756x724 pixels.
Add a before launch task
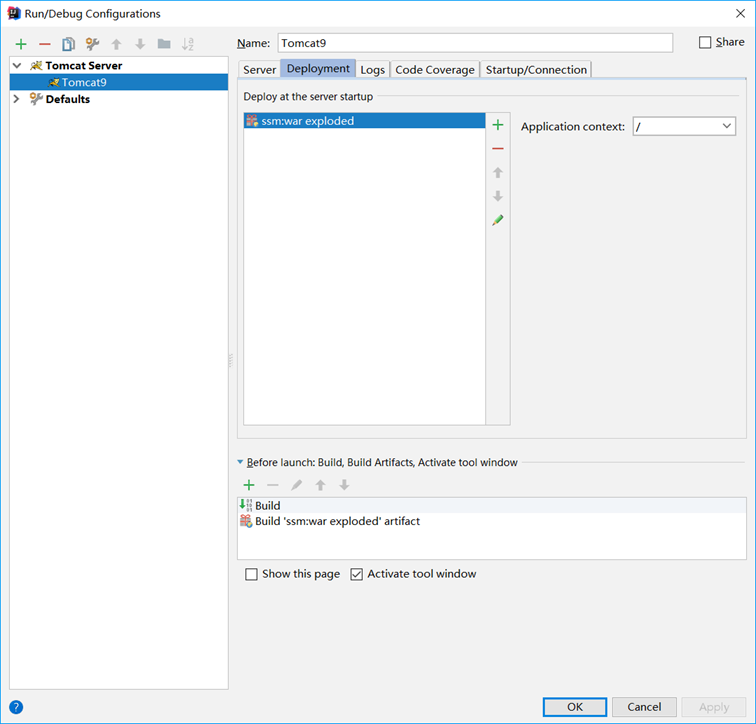pyautogui.click(x=249, y=485)
